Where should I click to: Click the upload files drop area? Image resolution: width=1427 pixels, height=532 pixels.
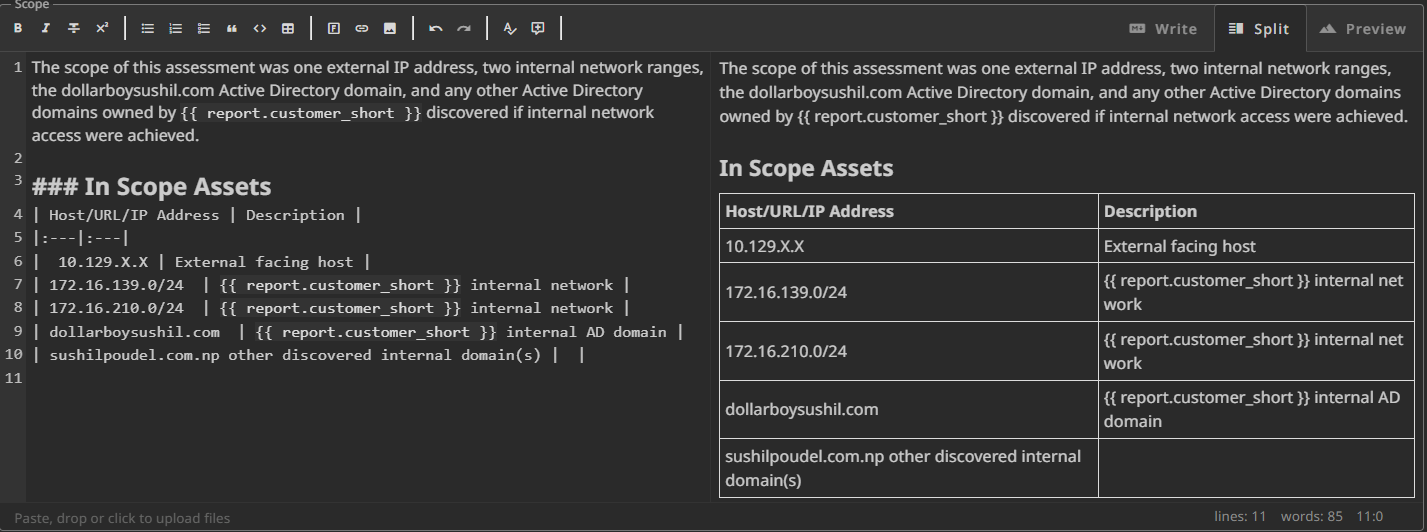pos(122,518)
